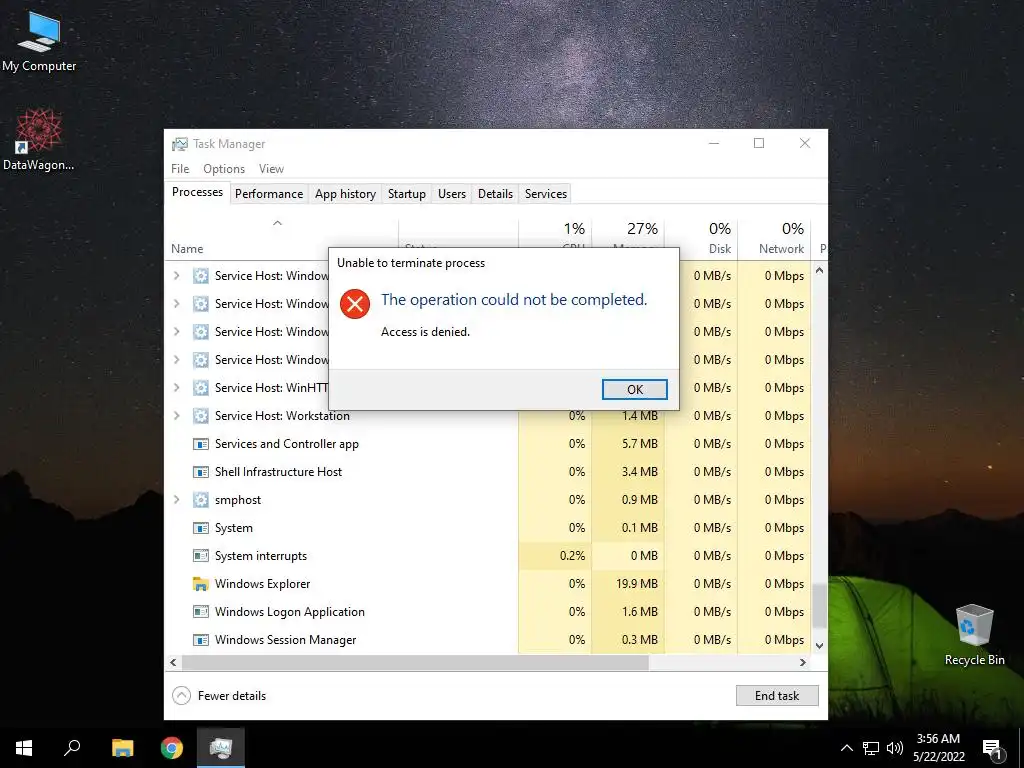Open the notification center icon
Screen dimensions: 1024x768
[993, 749]
